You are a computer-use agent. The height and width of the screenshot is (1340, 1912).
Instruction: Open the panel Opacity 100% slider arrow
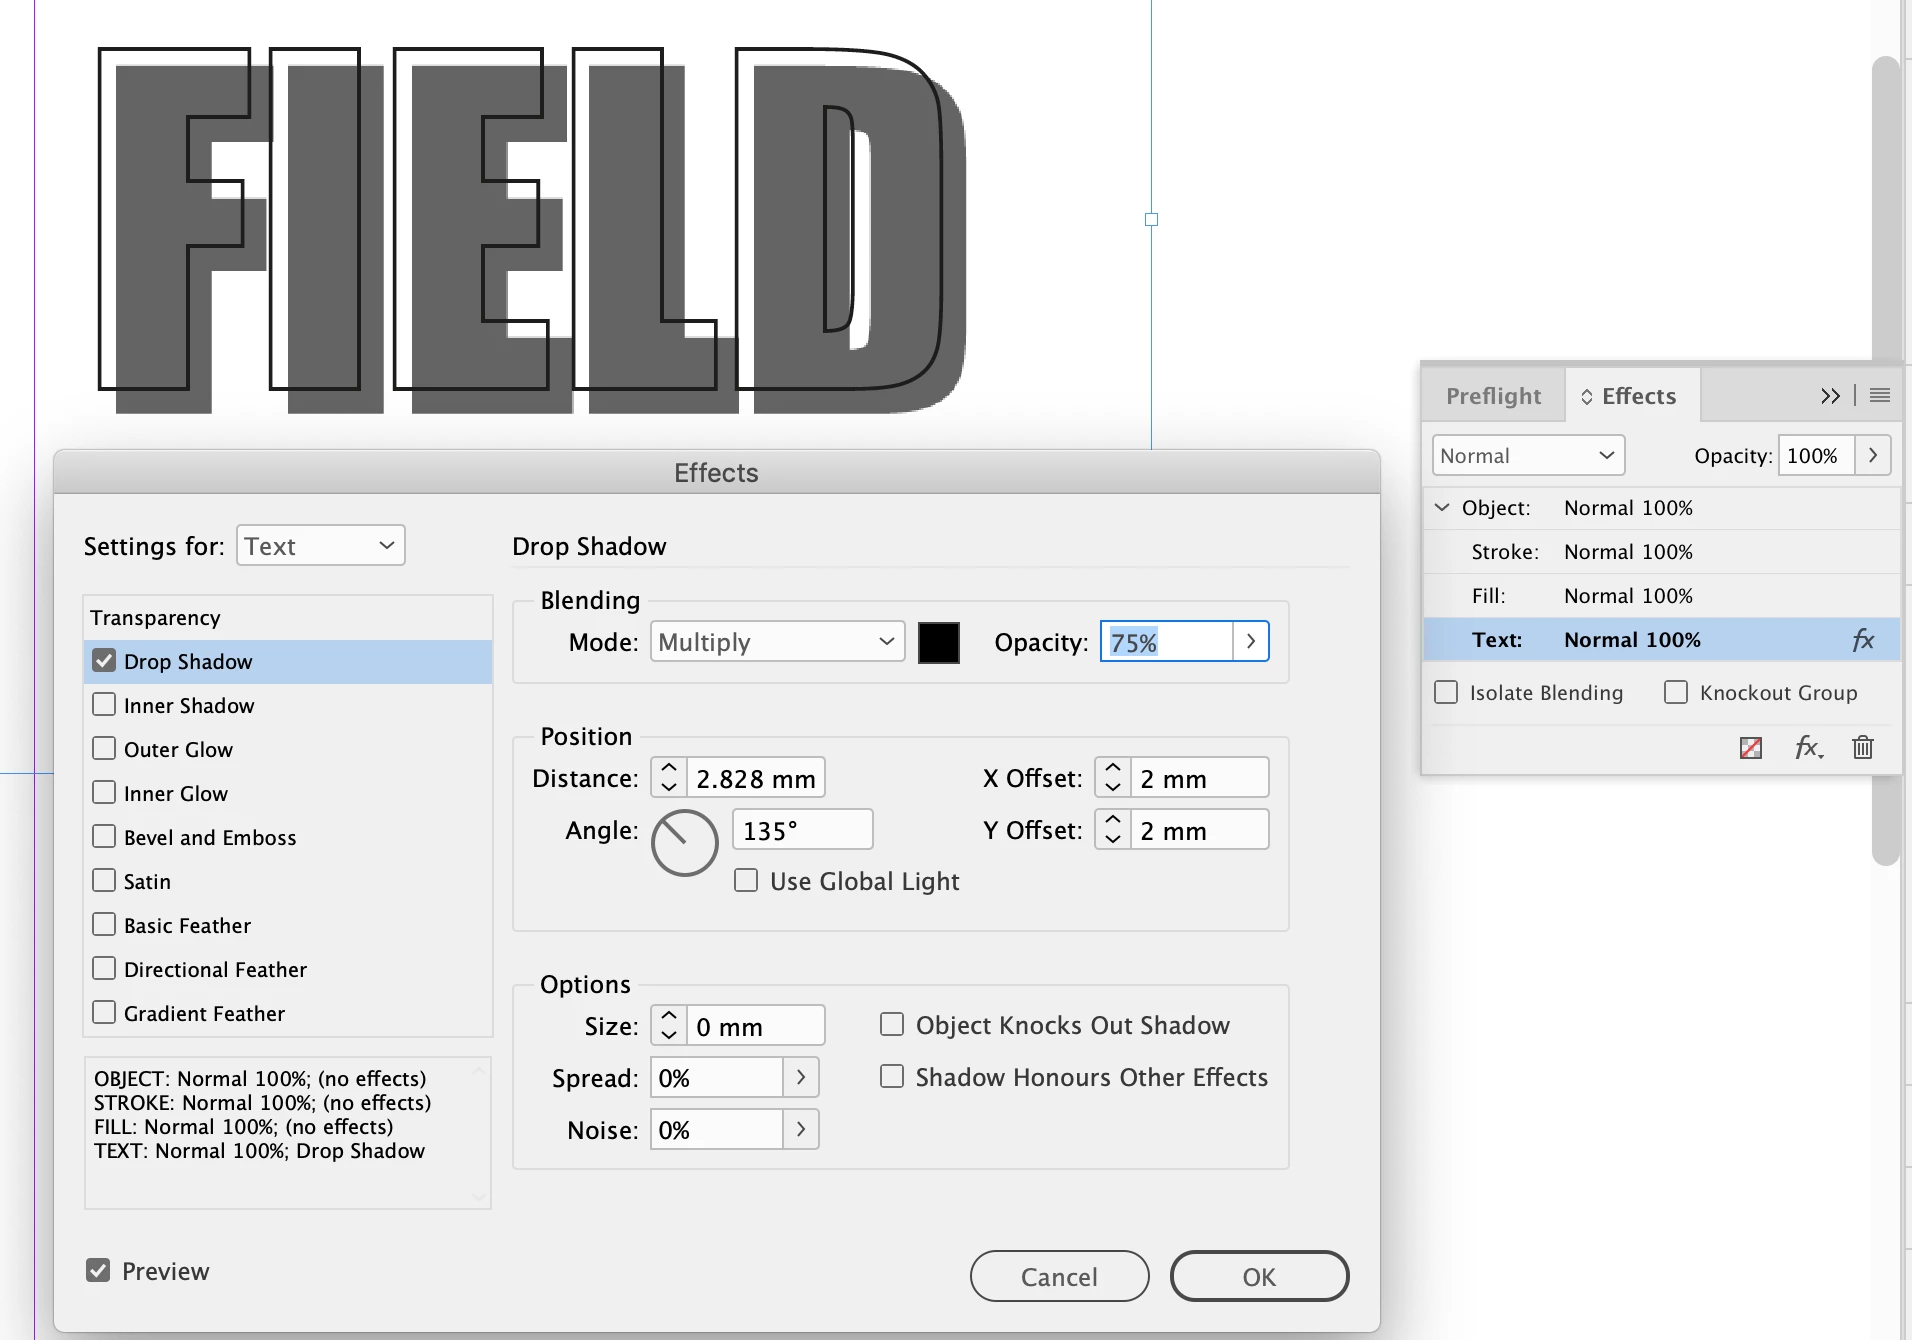(1873, 456)
